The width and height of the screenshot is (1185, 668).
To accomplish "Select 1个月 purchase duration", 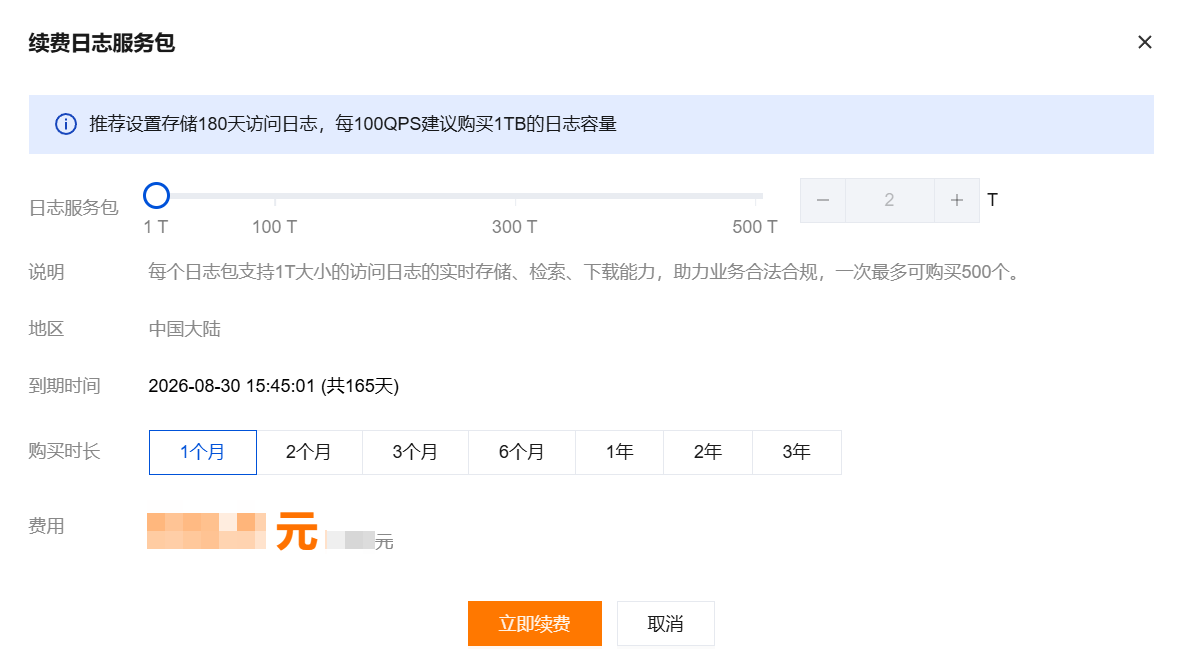I will point(203,452).
